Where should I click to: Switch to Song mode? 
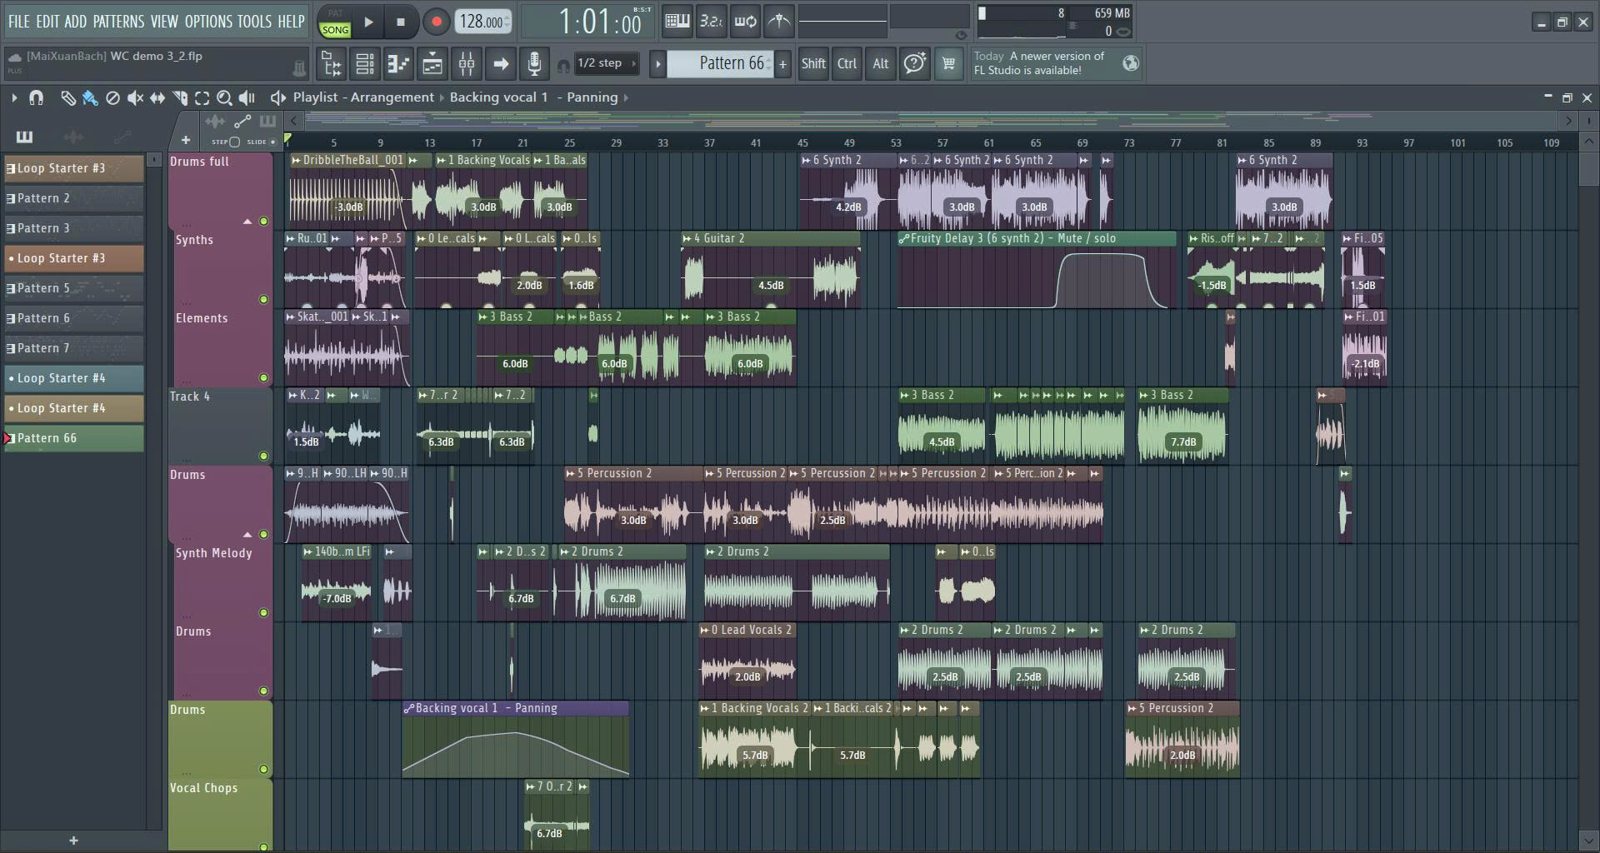point(335,30)
